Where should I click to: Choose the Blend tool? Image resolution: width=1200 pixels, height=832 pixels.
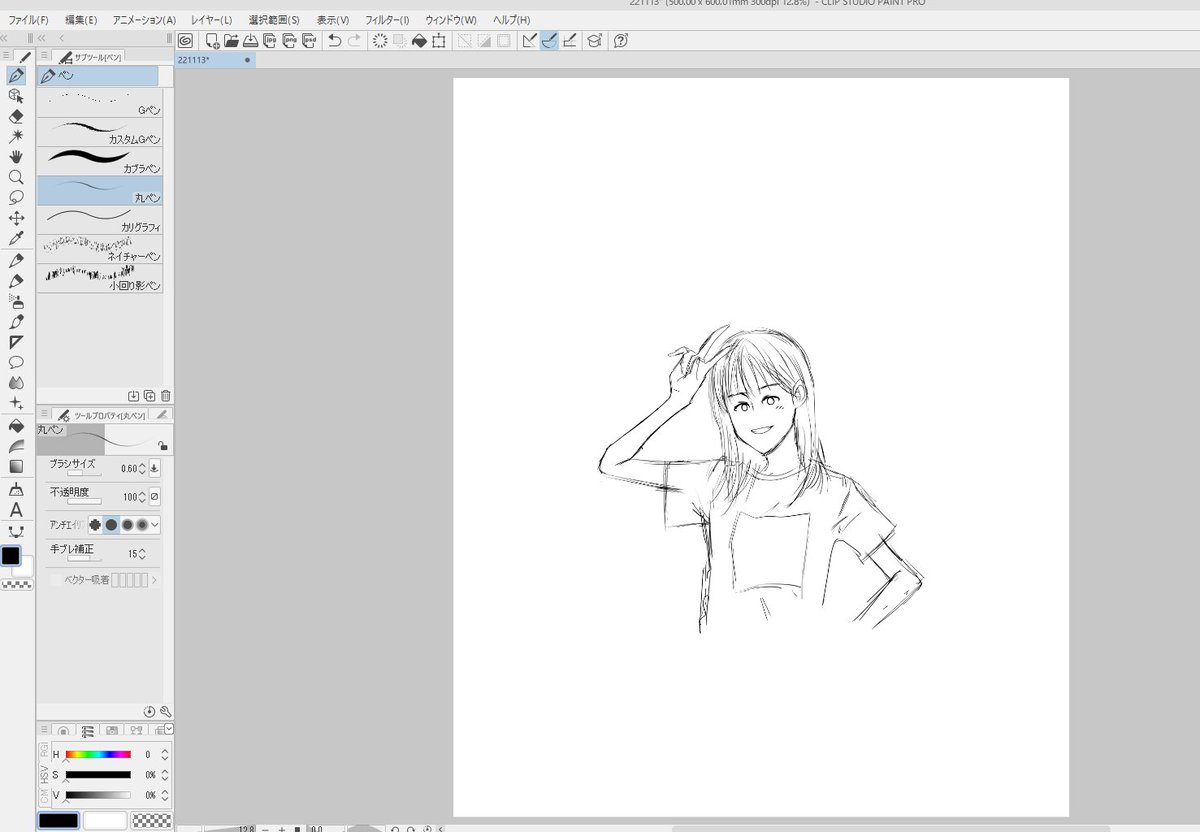coord(16,382)
